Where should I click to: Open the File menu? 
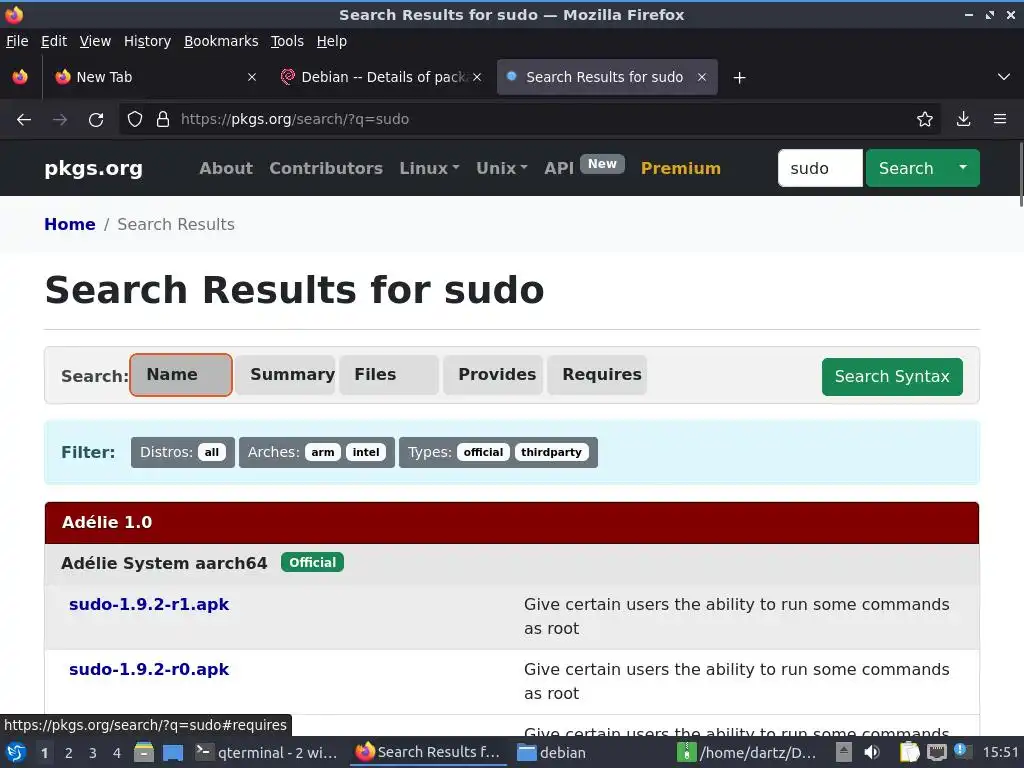click(17, 41)
